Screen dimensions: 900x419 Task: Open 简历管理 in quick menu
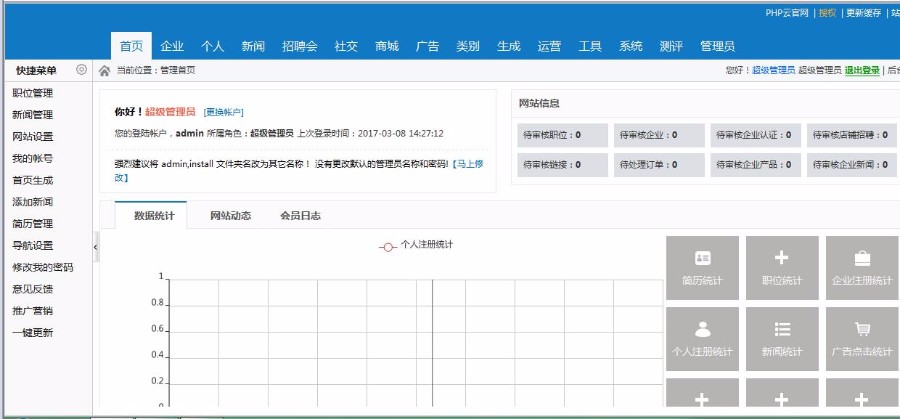(x=33, y=224)
